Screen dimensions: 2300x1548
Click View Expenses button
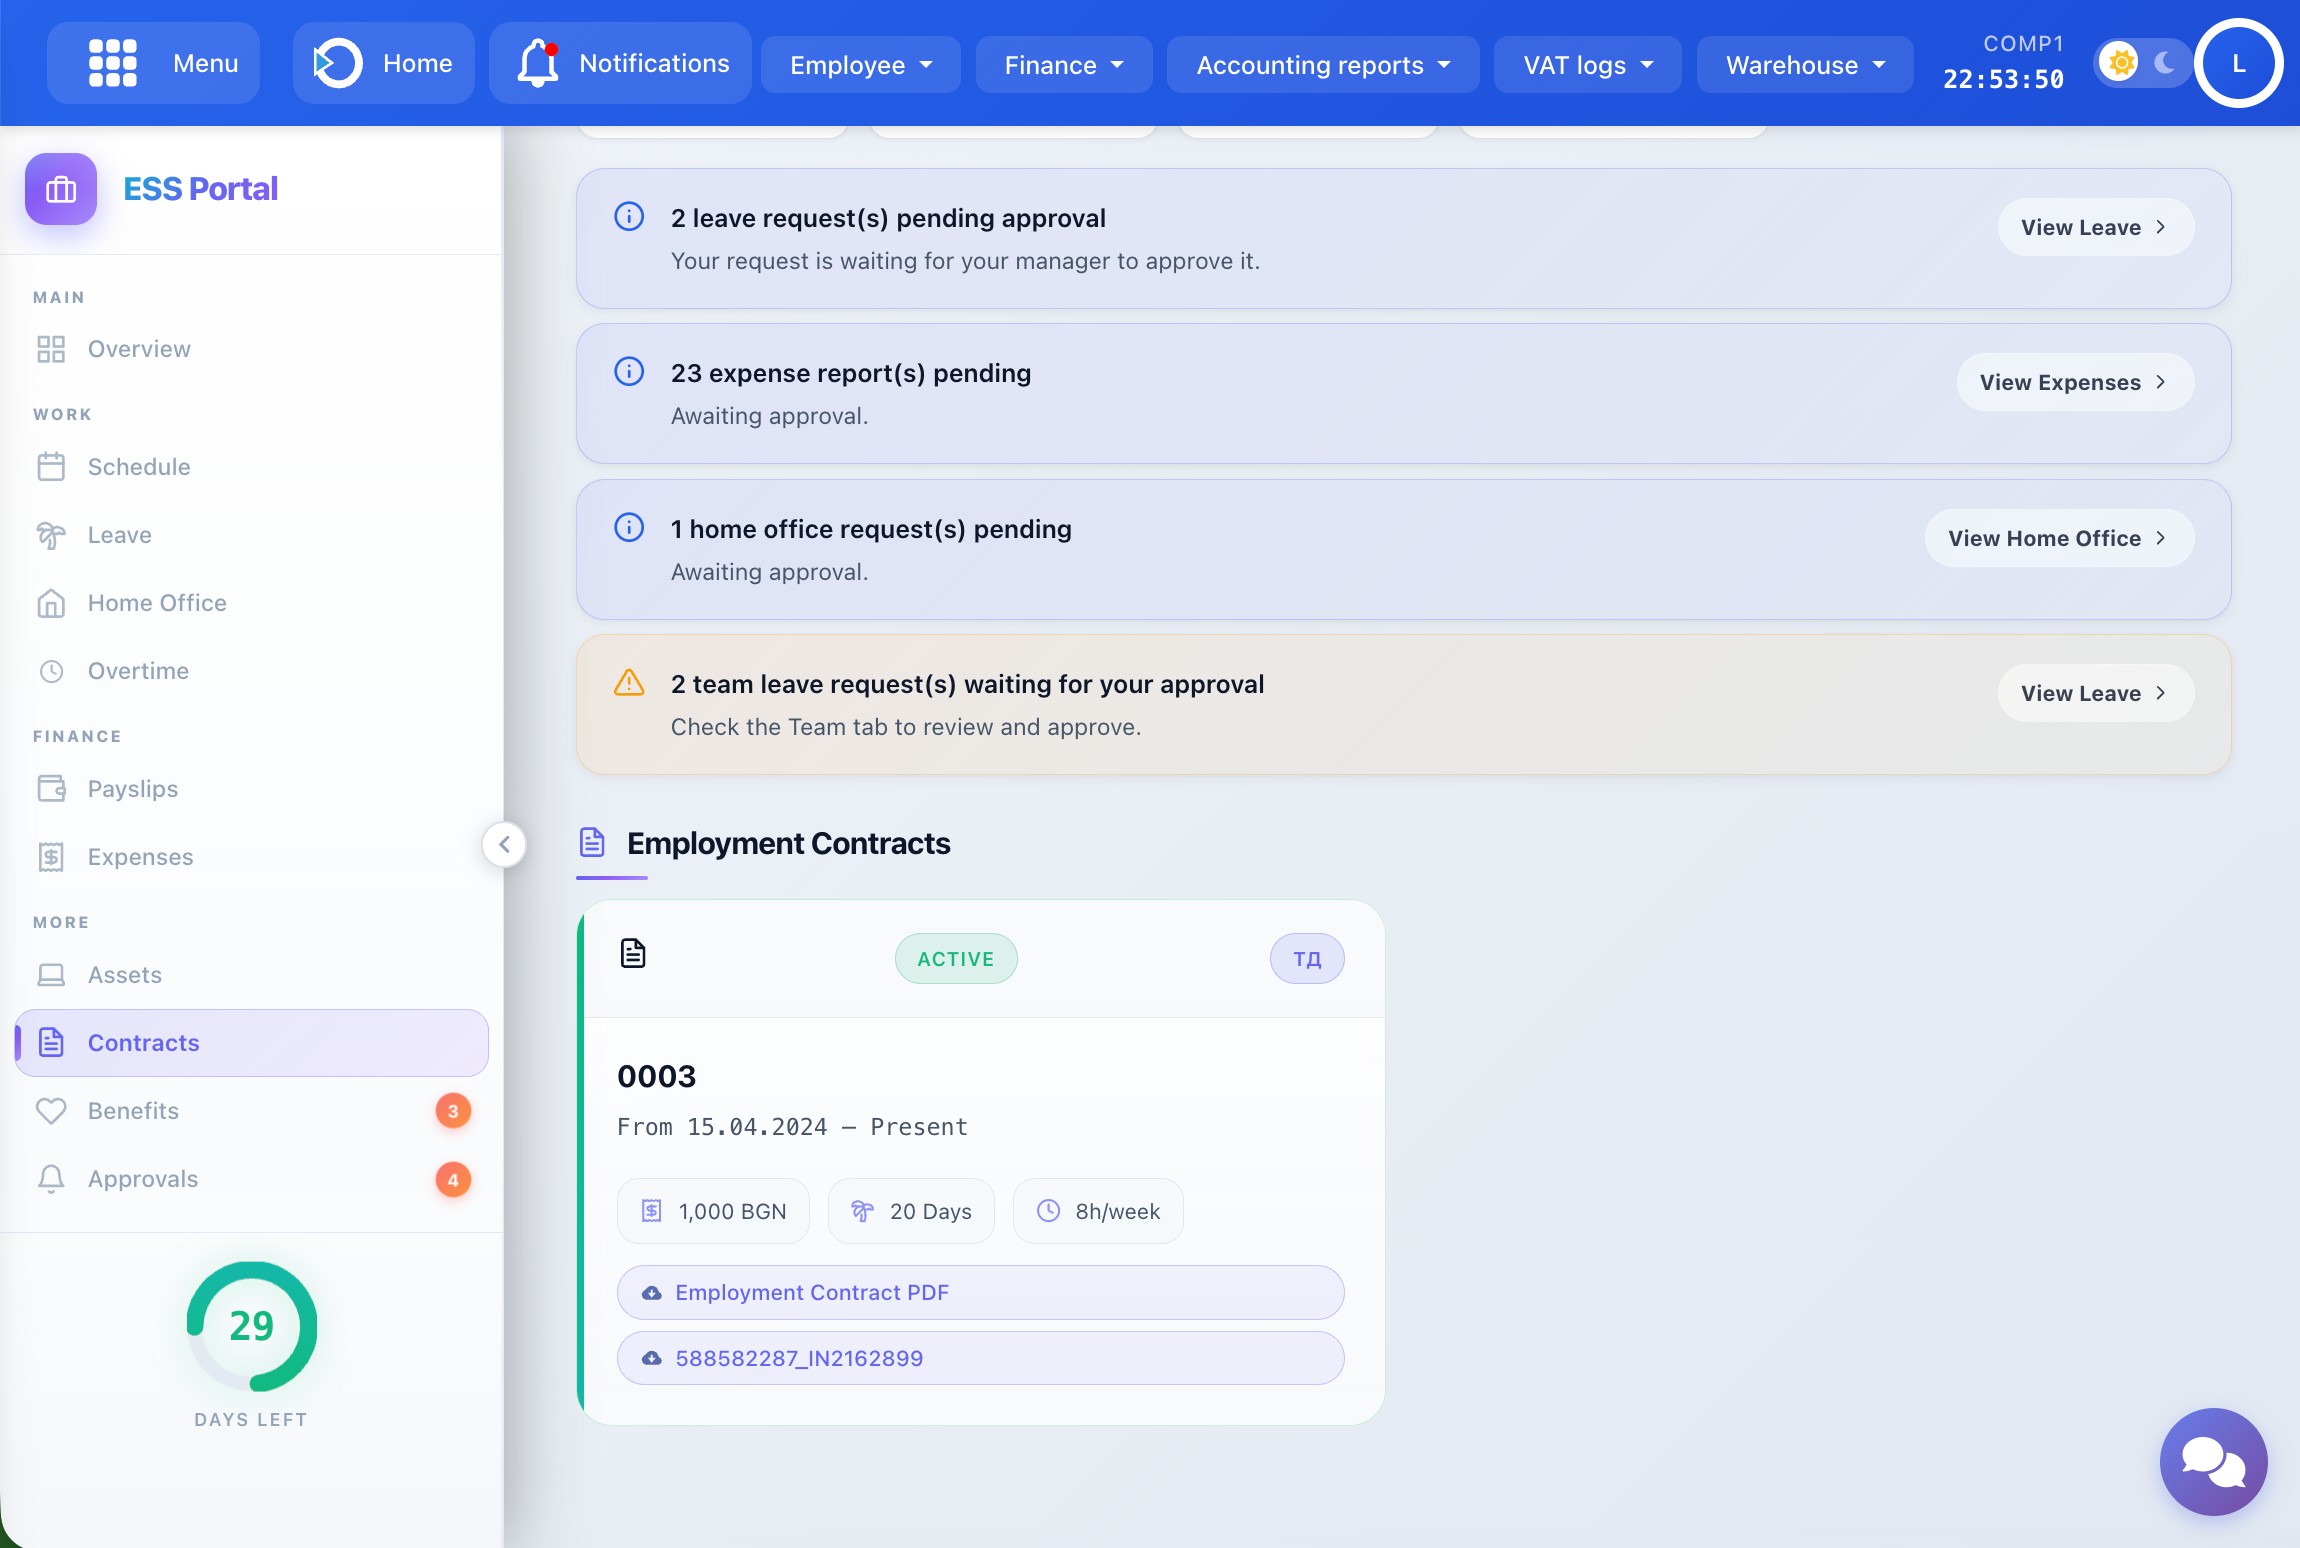click(2074, 382)
